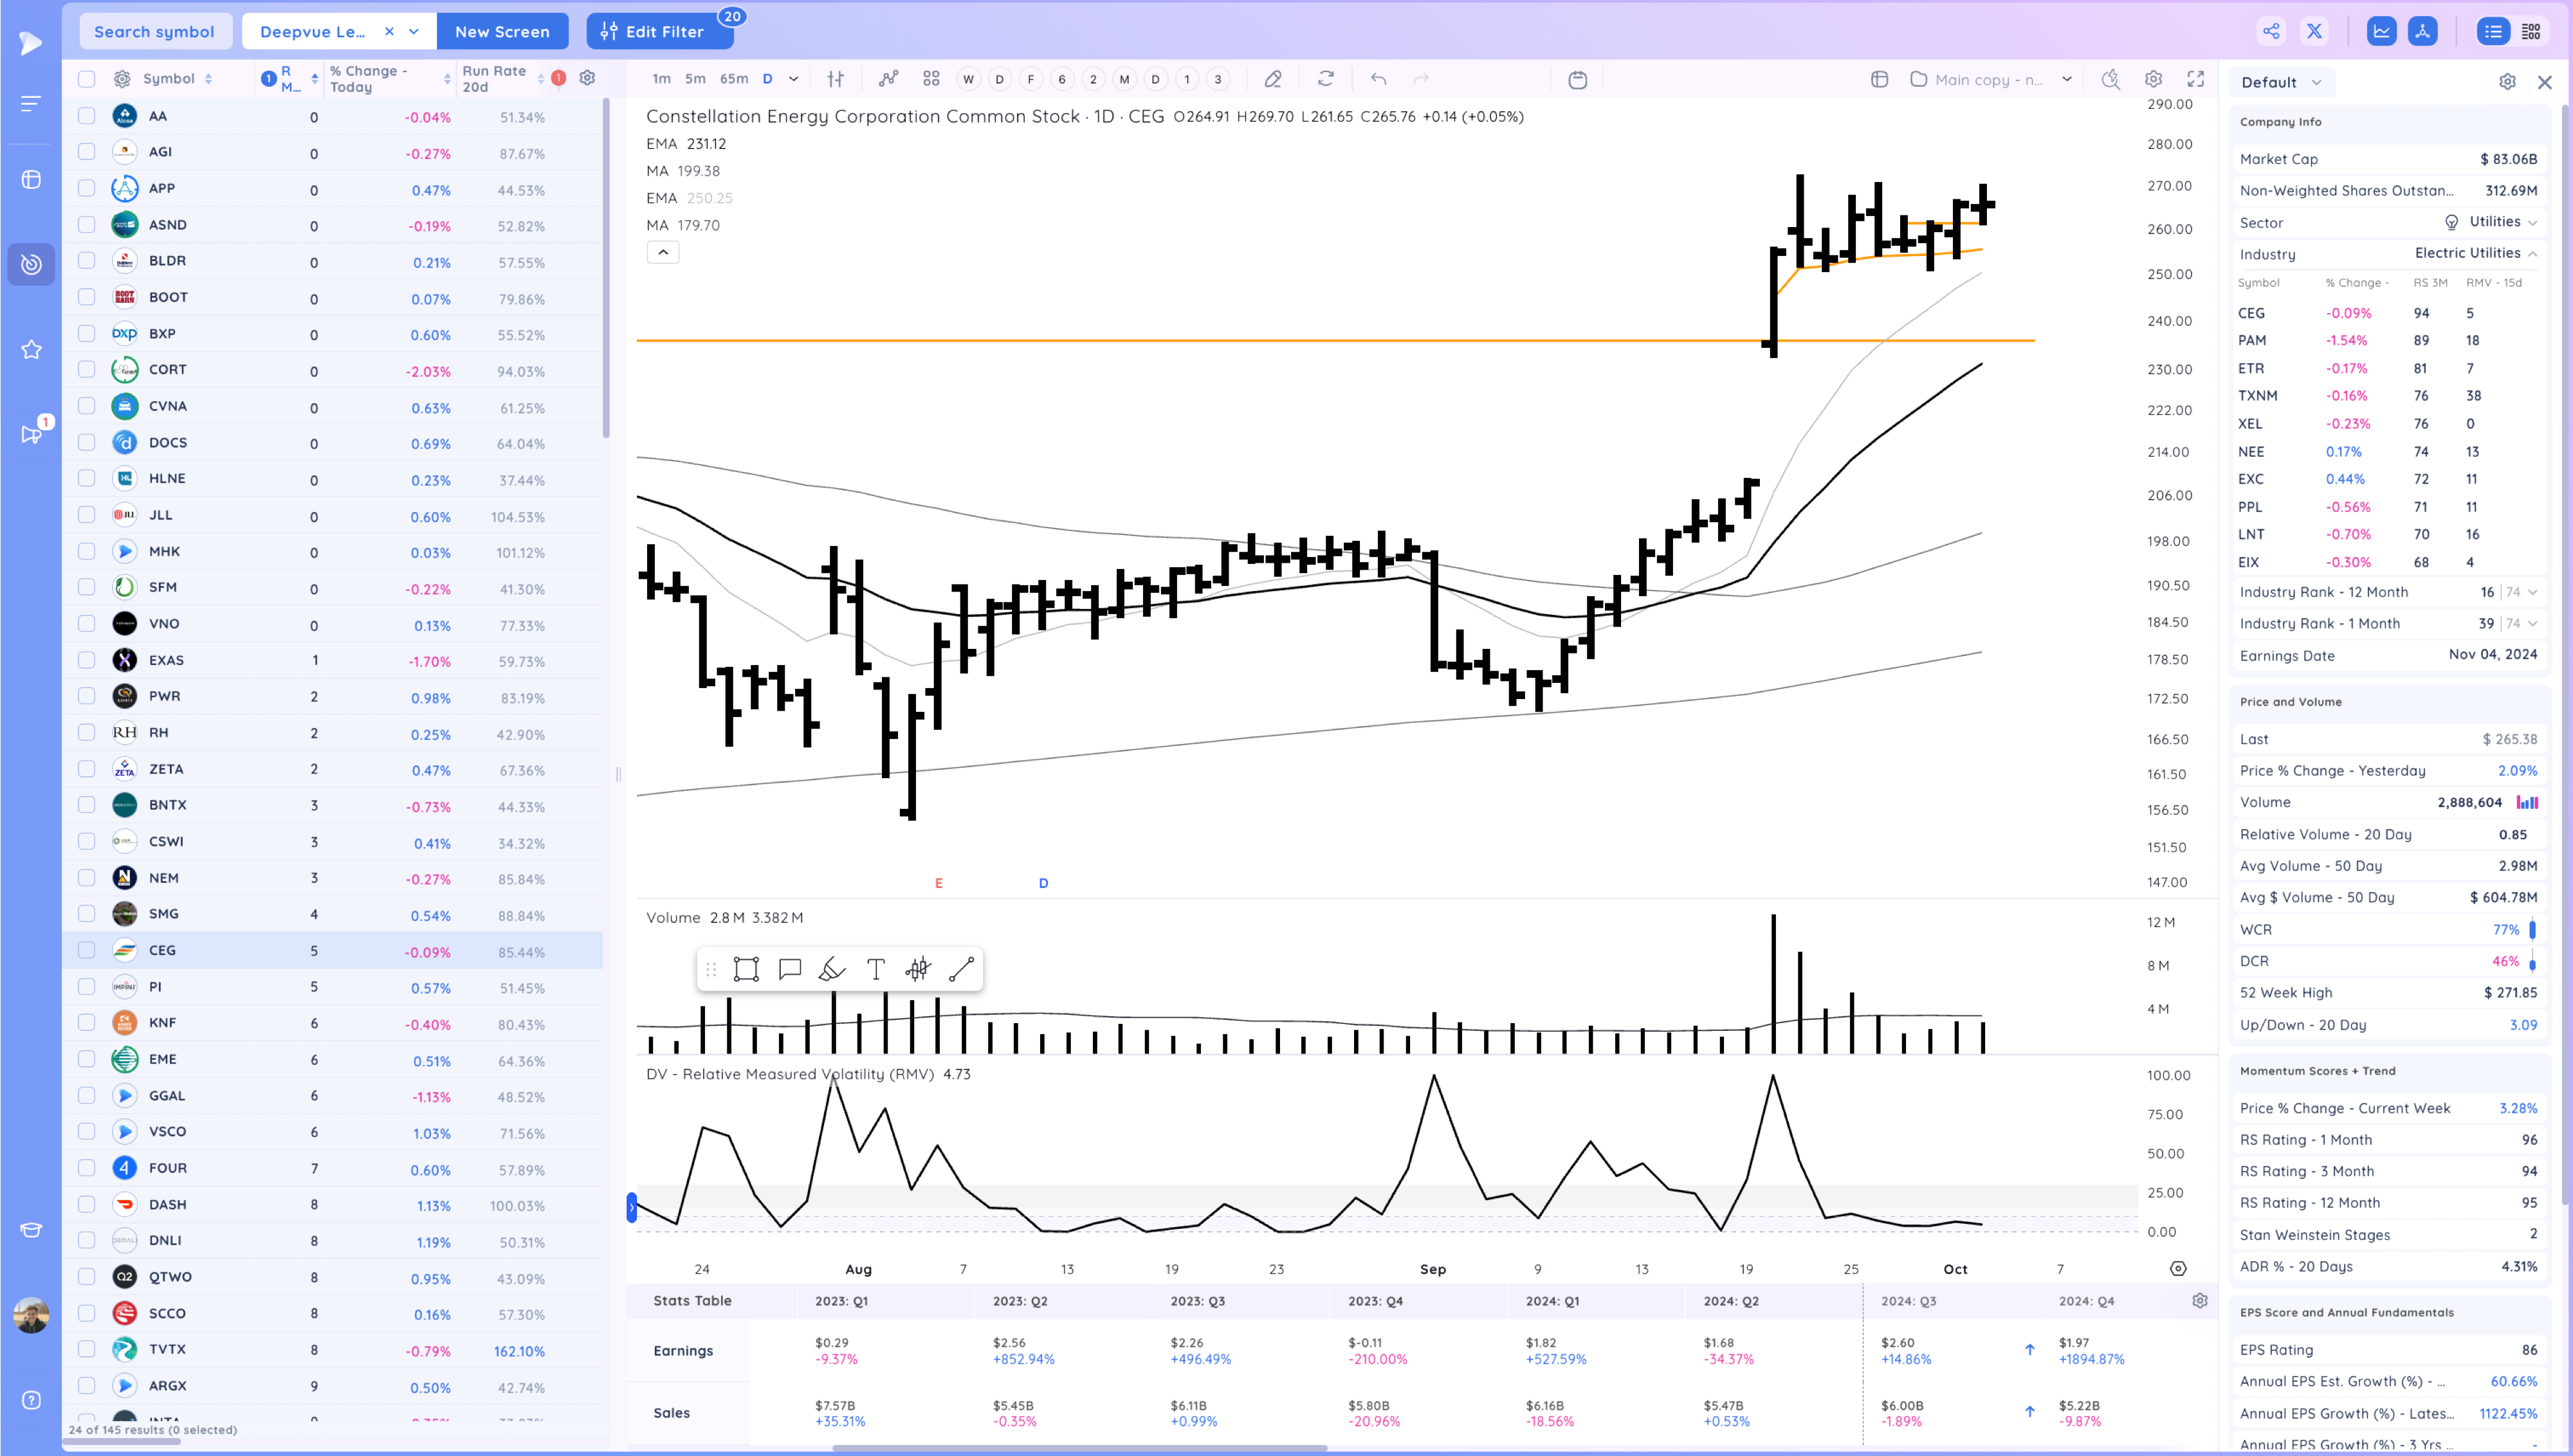
Task: Select the trend line drawing tool
Action: (x=961, y=969)
